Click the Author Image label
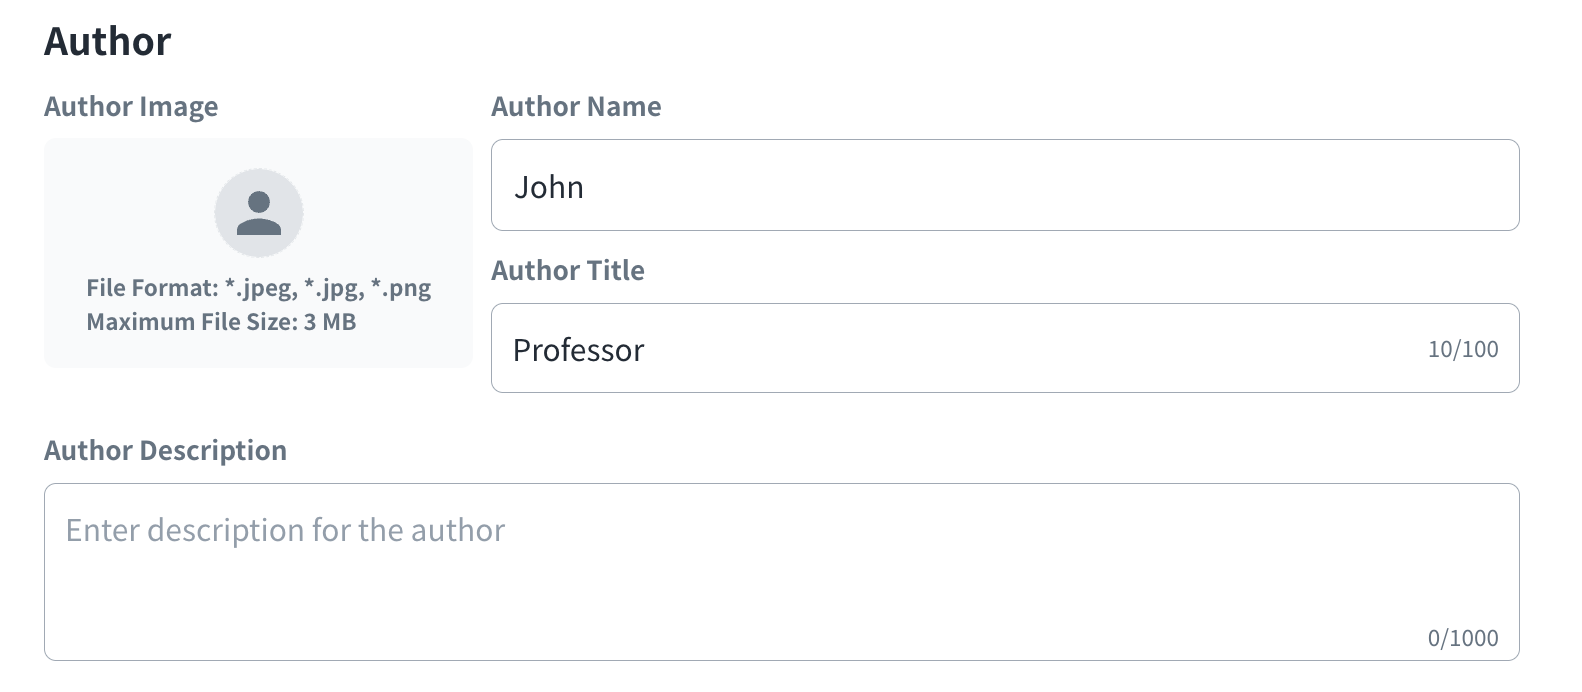 pos(131,107)
